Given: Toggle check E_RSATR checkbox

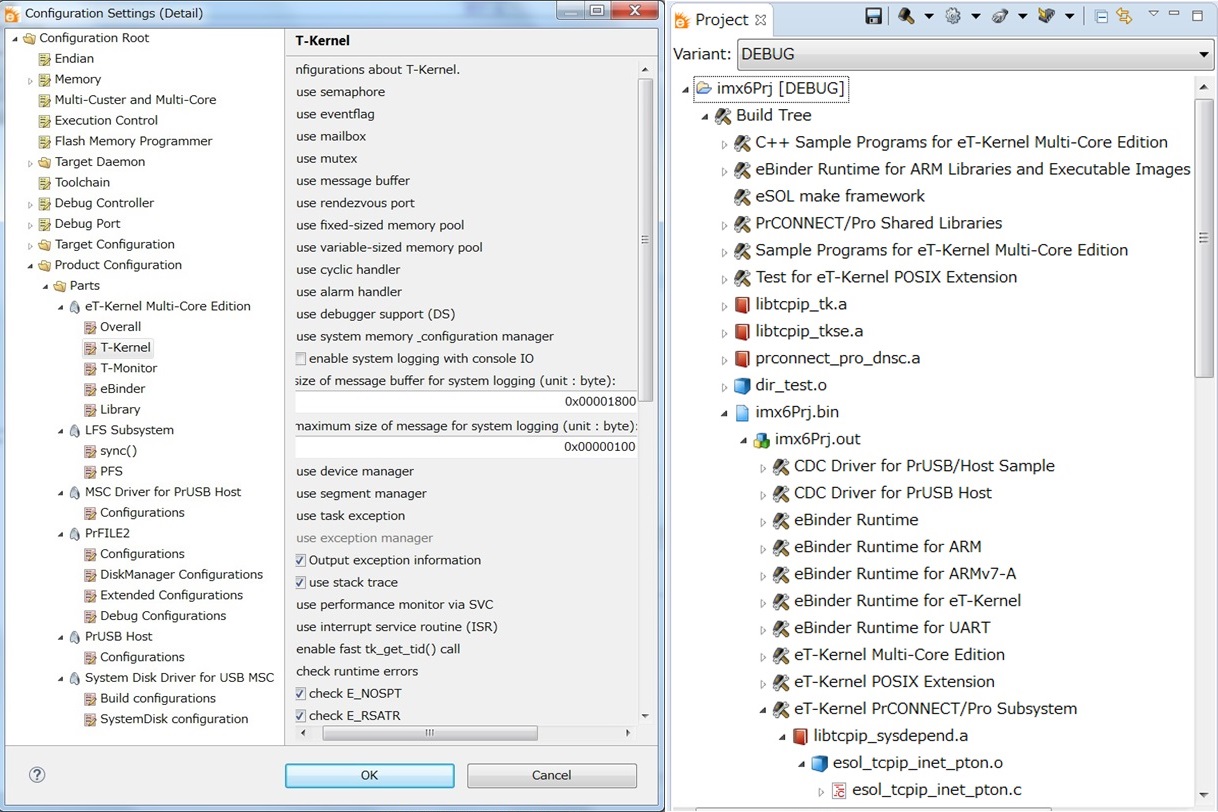Looking at the screenshot, I should click(x=301, y=716).
